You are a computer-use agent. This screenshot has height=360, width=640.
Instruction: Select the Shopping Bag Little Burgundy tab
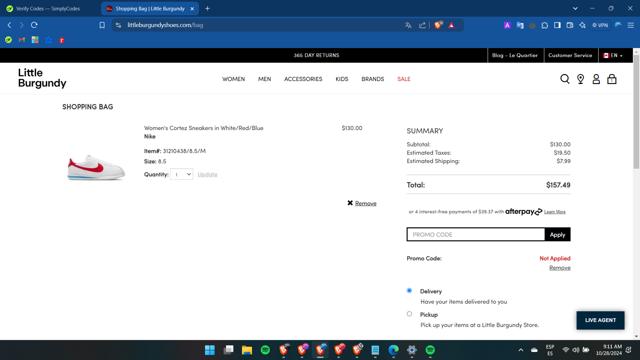pos(149,9)
